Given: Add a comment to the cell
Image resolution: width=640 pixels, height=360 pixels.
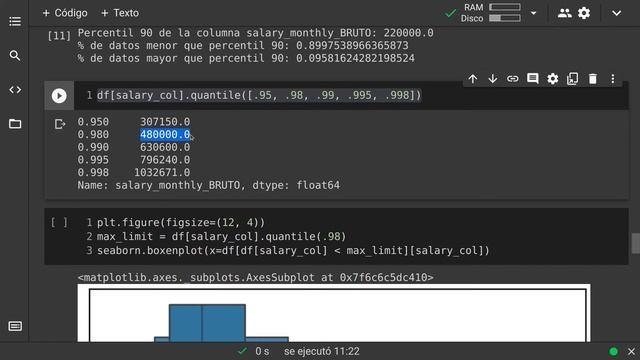Looking at the screenshot, I should pos(533,79).
